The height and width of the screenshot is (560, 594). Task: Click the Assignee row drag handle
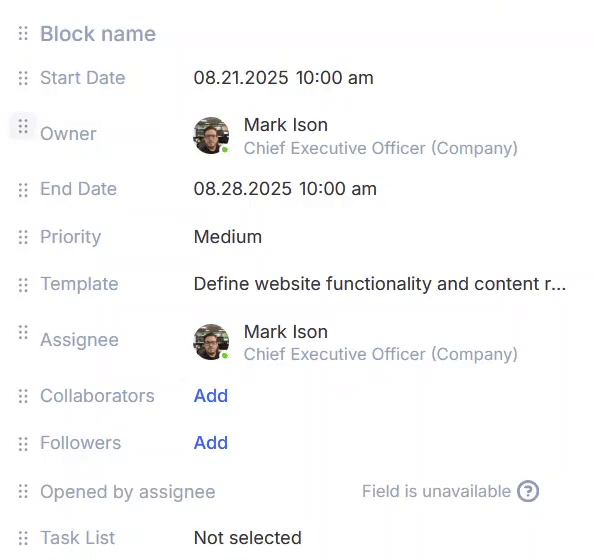click(x=23, y=332)
